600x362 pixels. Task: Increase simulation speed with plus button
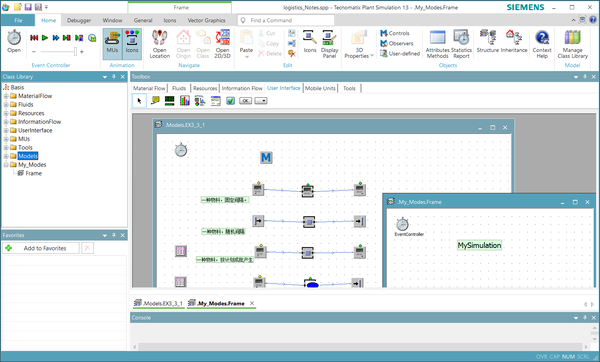82,51
